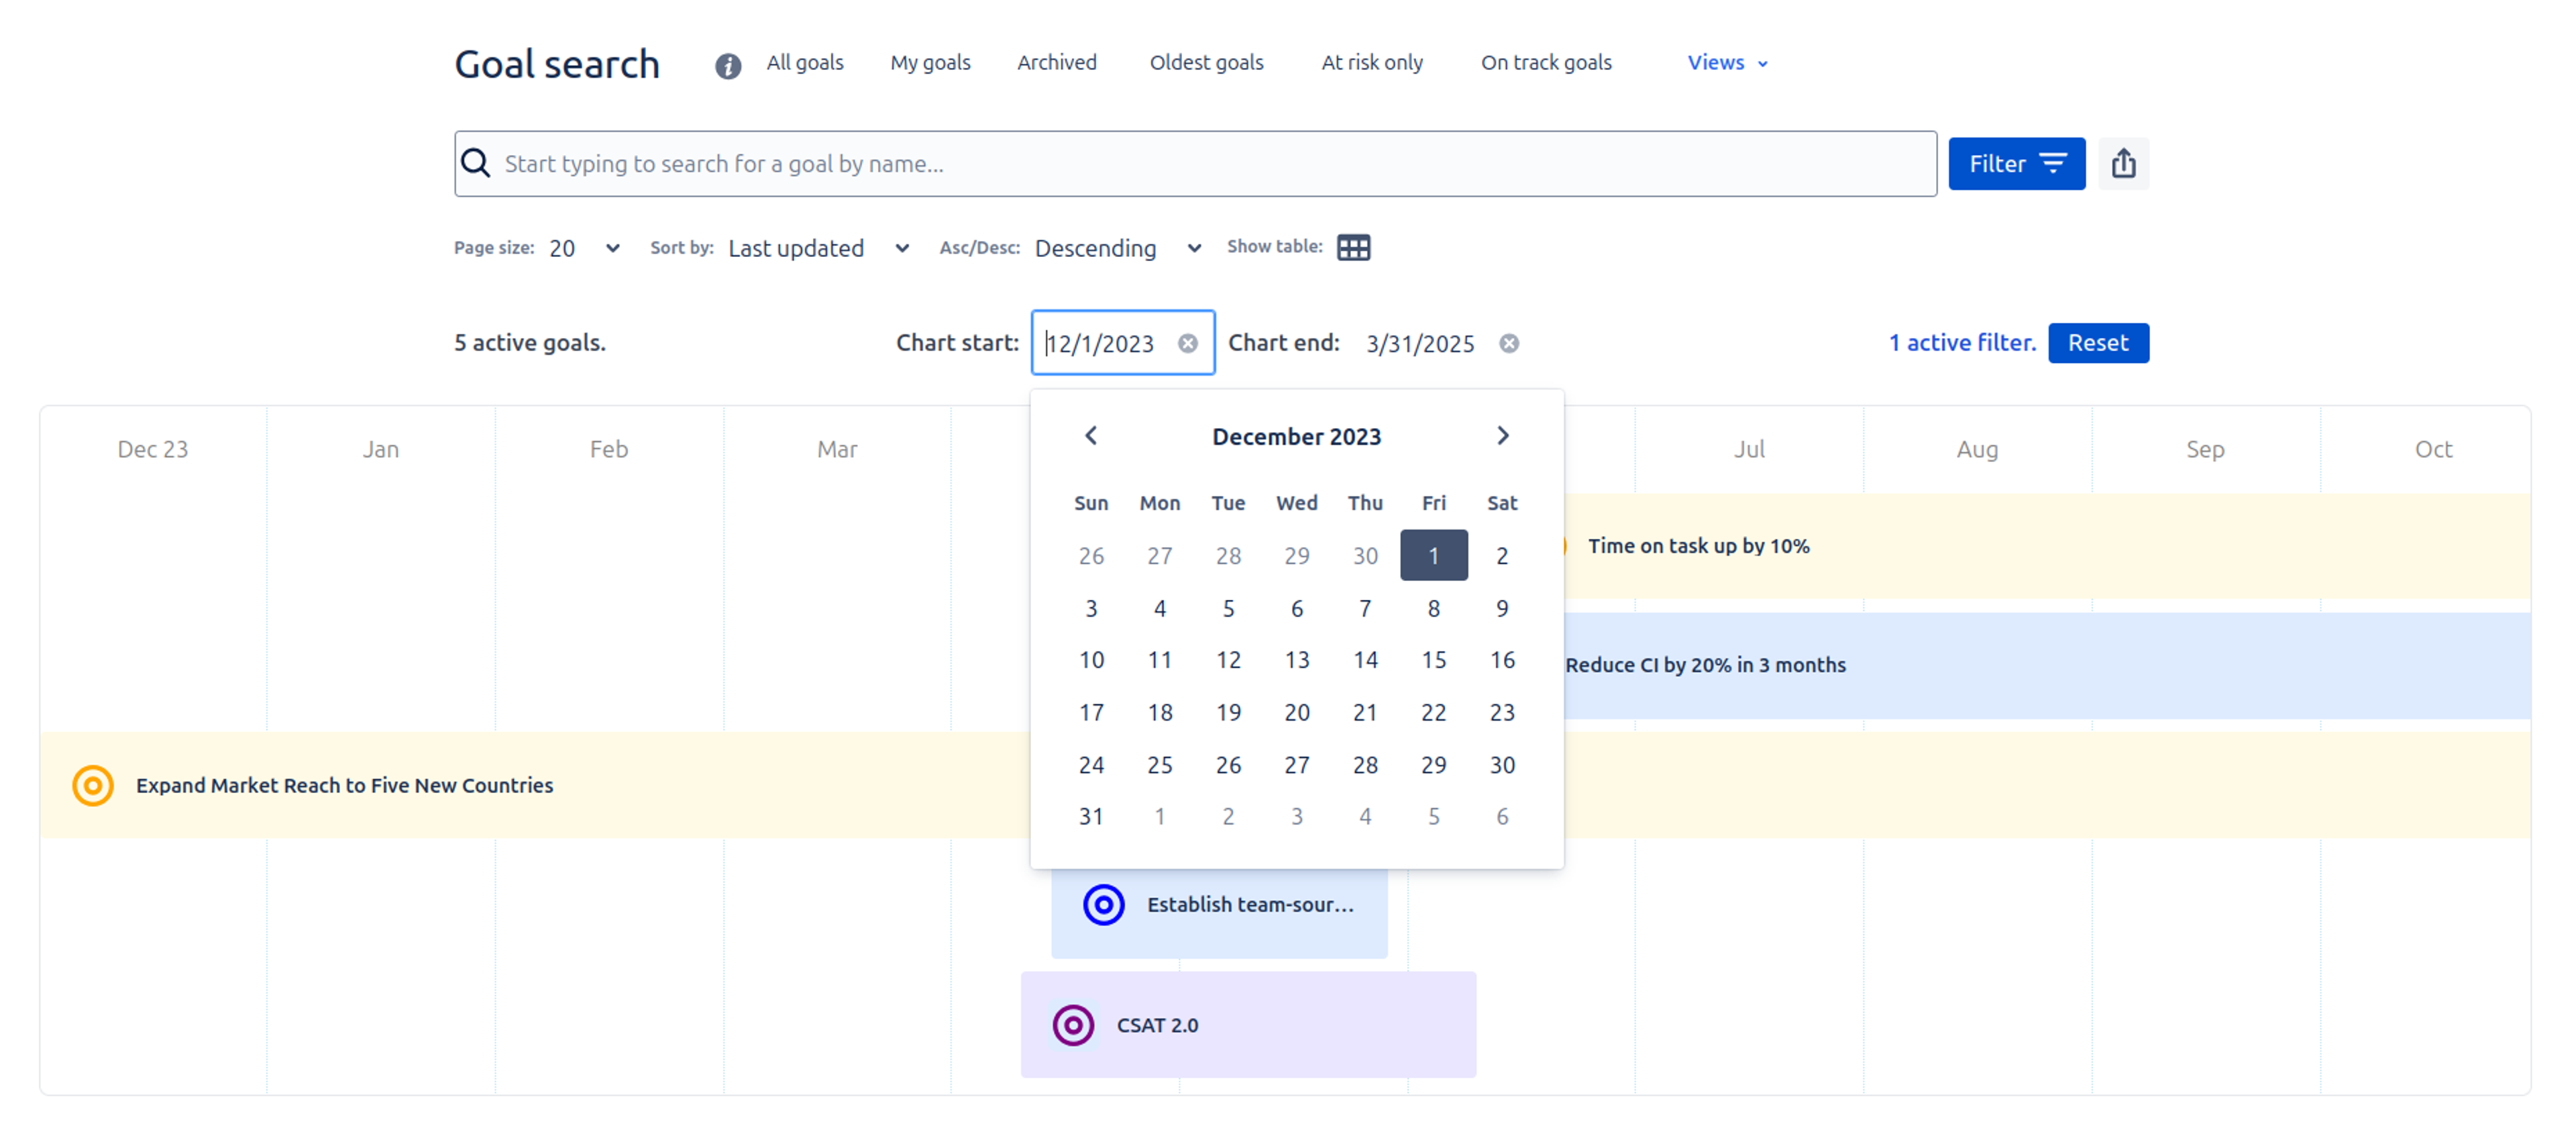The width and height of the screenshot is (2576, 1144).
Task: Click the Filter button
Action: click(2016, 163)
